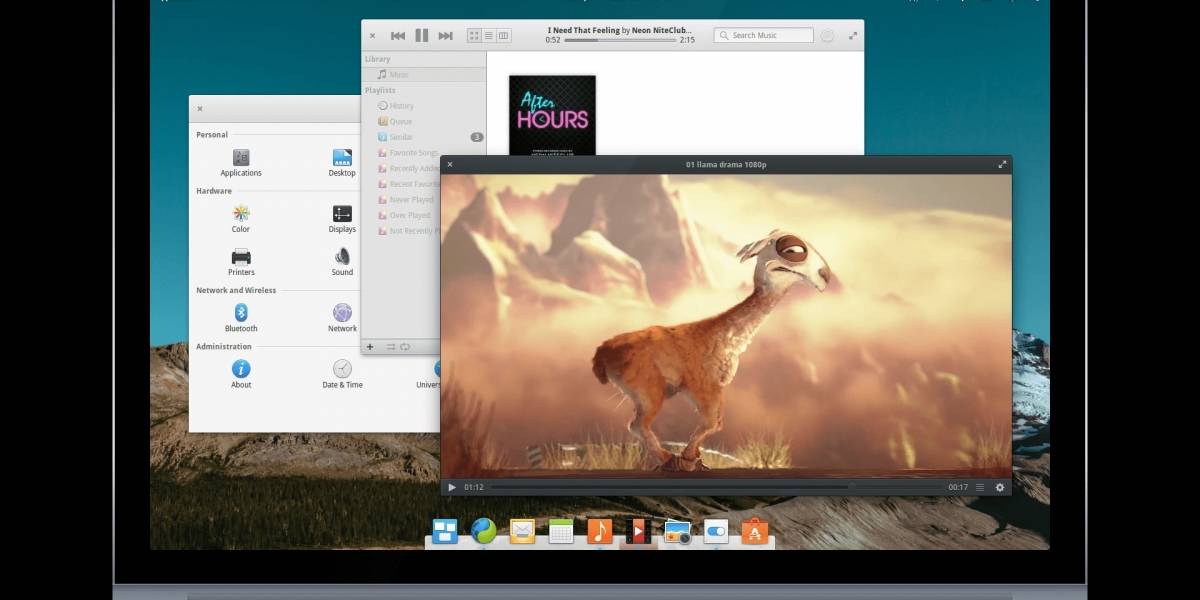Launch Mail from dock

tap(522, 531)
